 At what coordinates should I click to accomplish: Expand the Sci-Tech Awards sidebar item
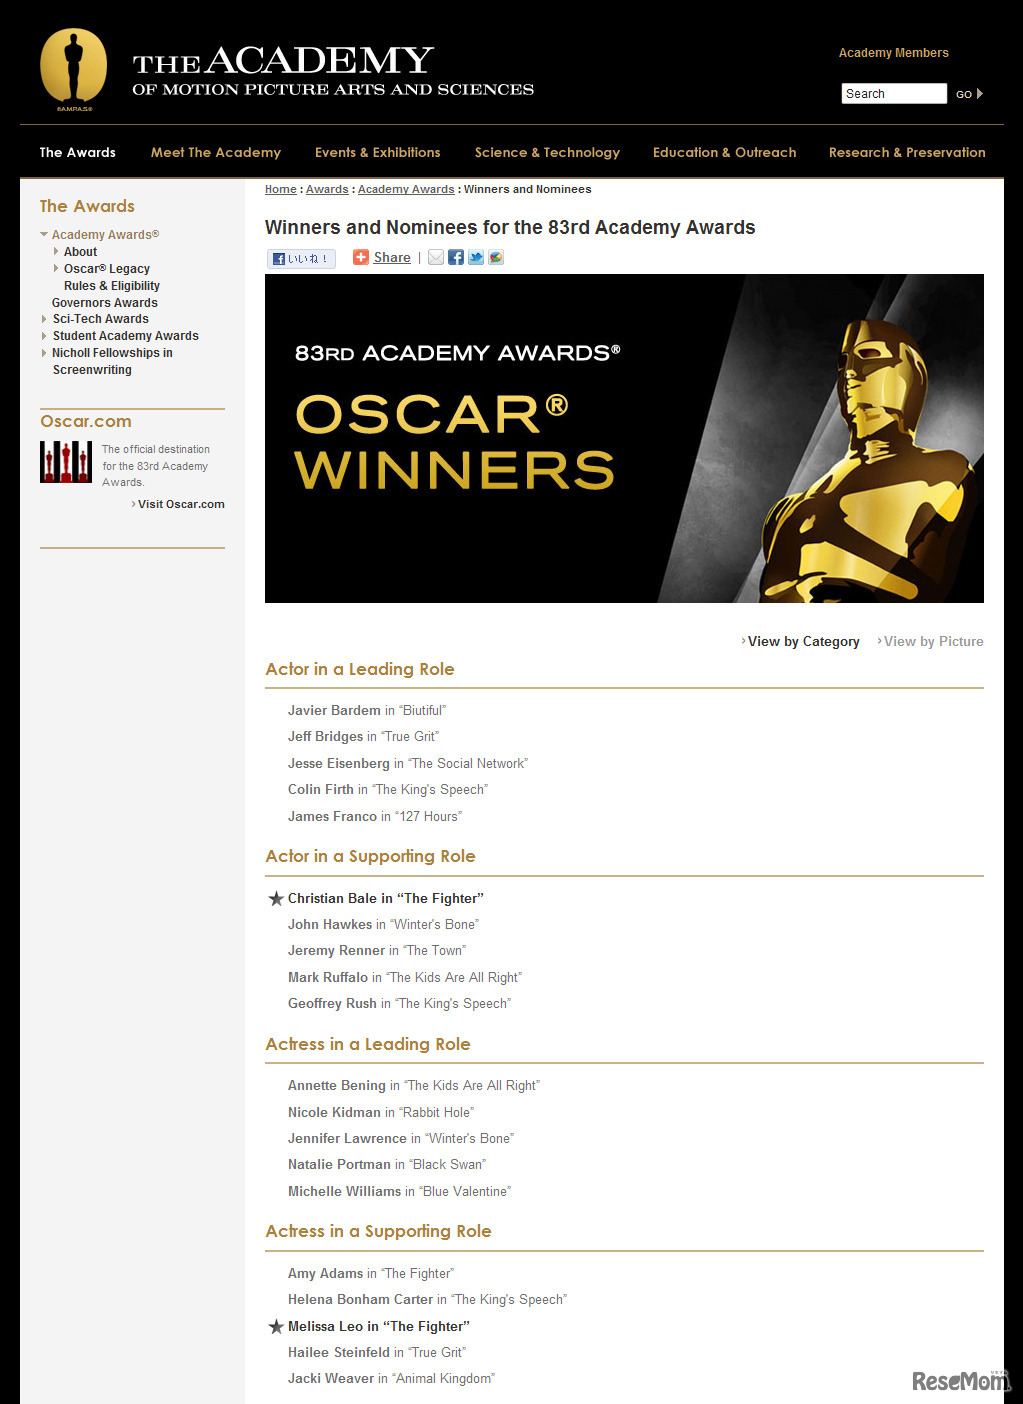pos(44,319)
